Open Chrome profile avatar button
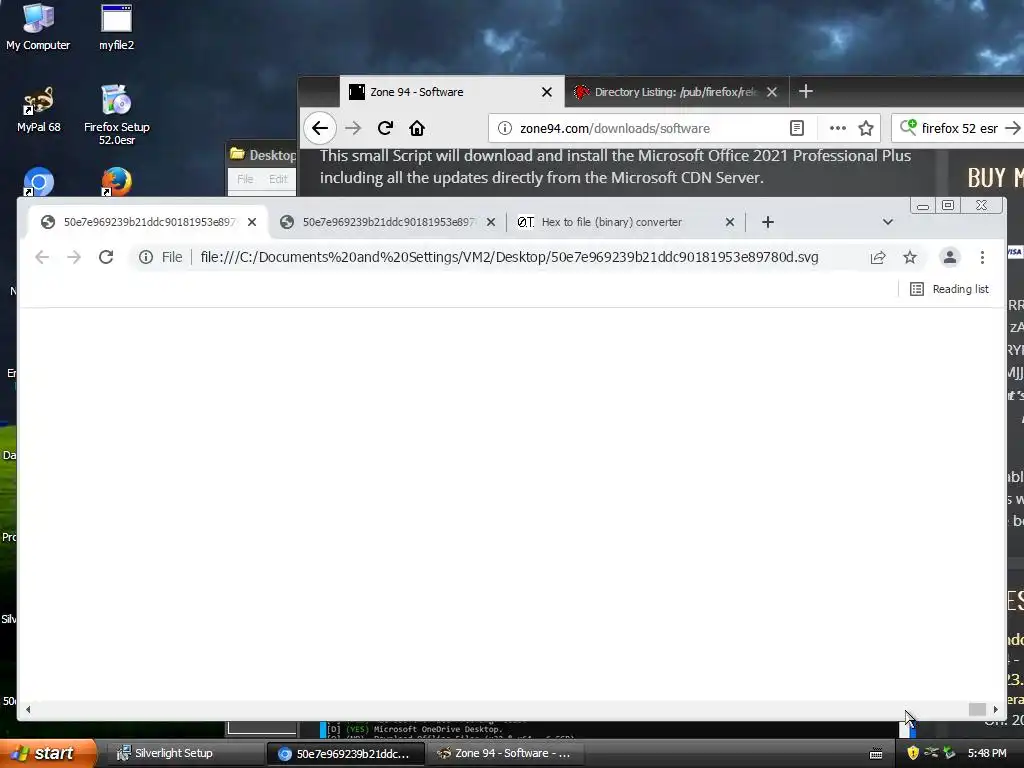The height and width of the screenshot is (768, 1024). (950, 257)
